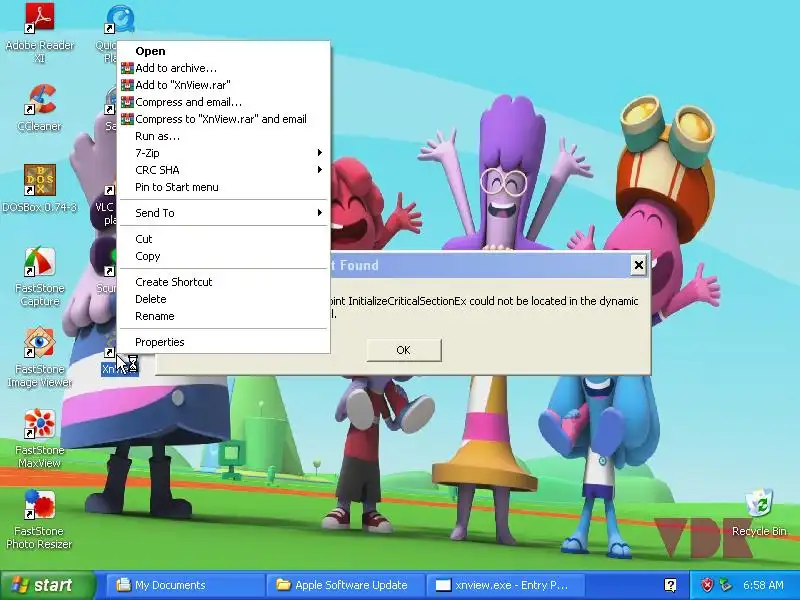800x600 pixels.
Task: Choose Add to archive... menu entry
Action: tap(223, 68)
